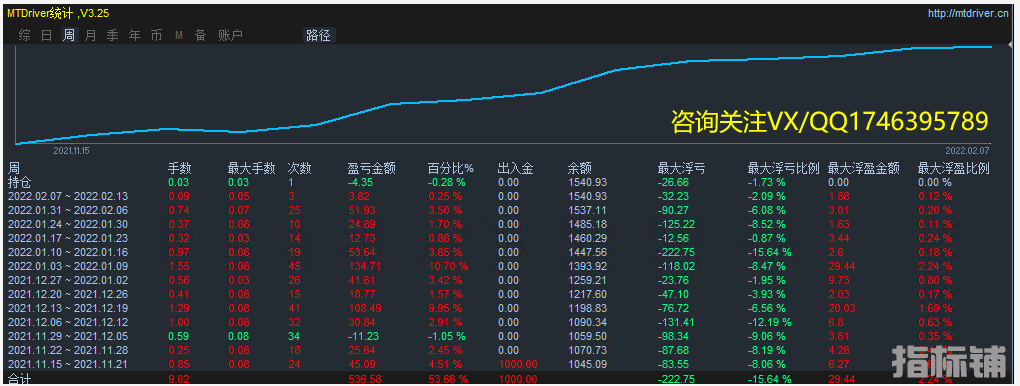The image size is (1020, 386).
Task: Open the 季 quarterly tab
Action: click(113, 36)
